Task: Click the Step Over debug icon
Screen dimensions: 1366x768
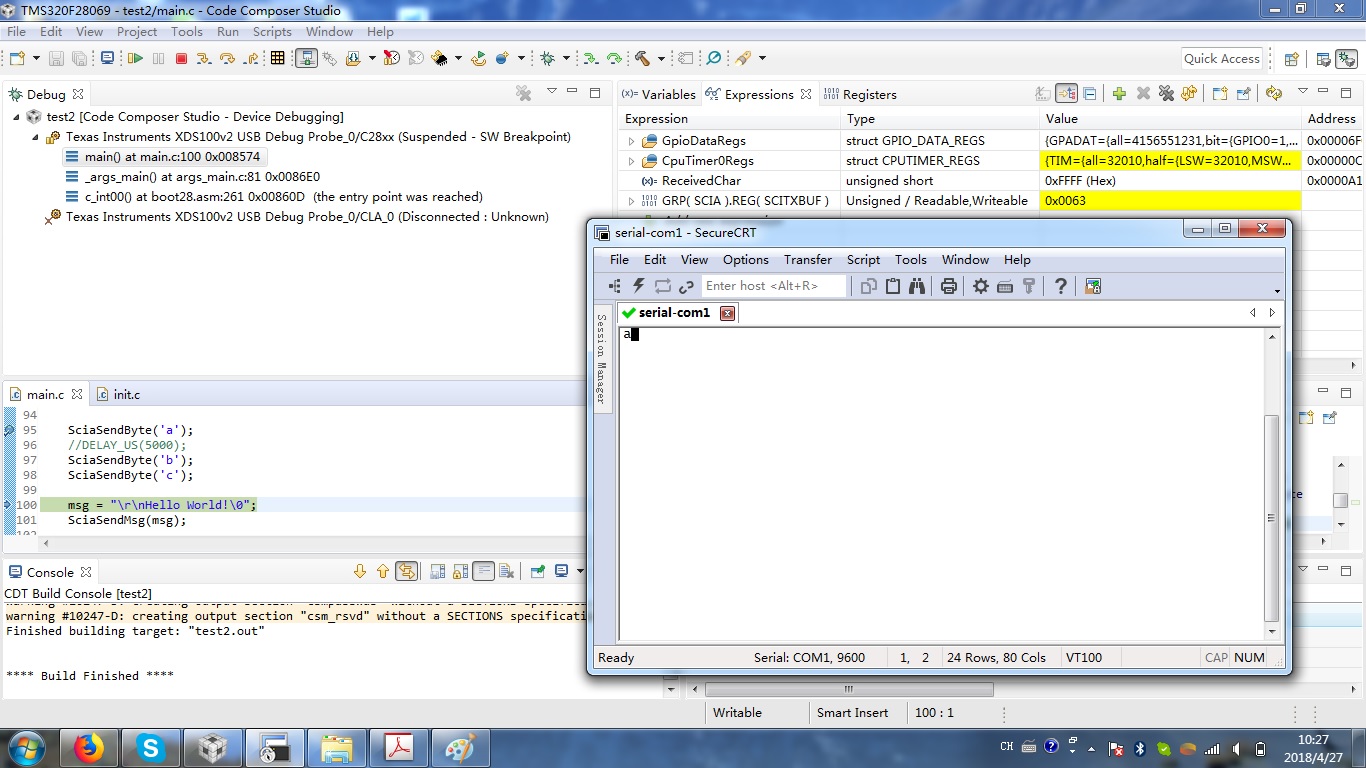Action: tap(228, 58)
